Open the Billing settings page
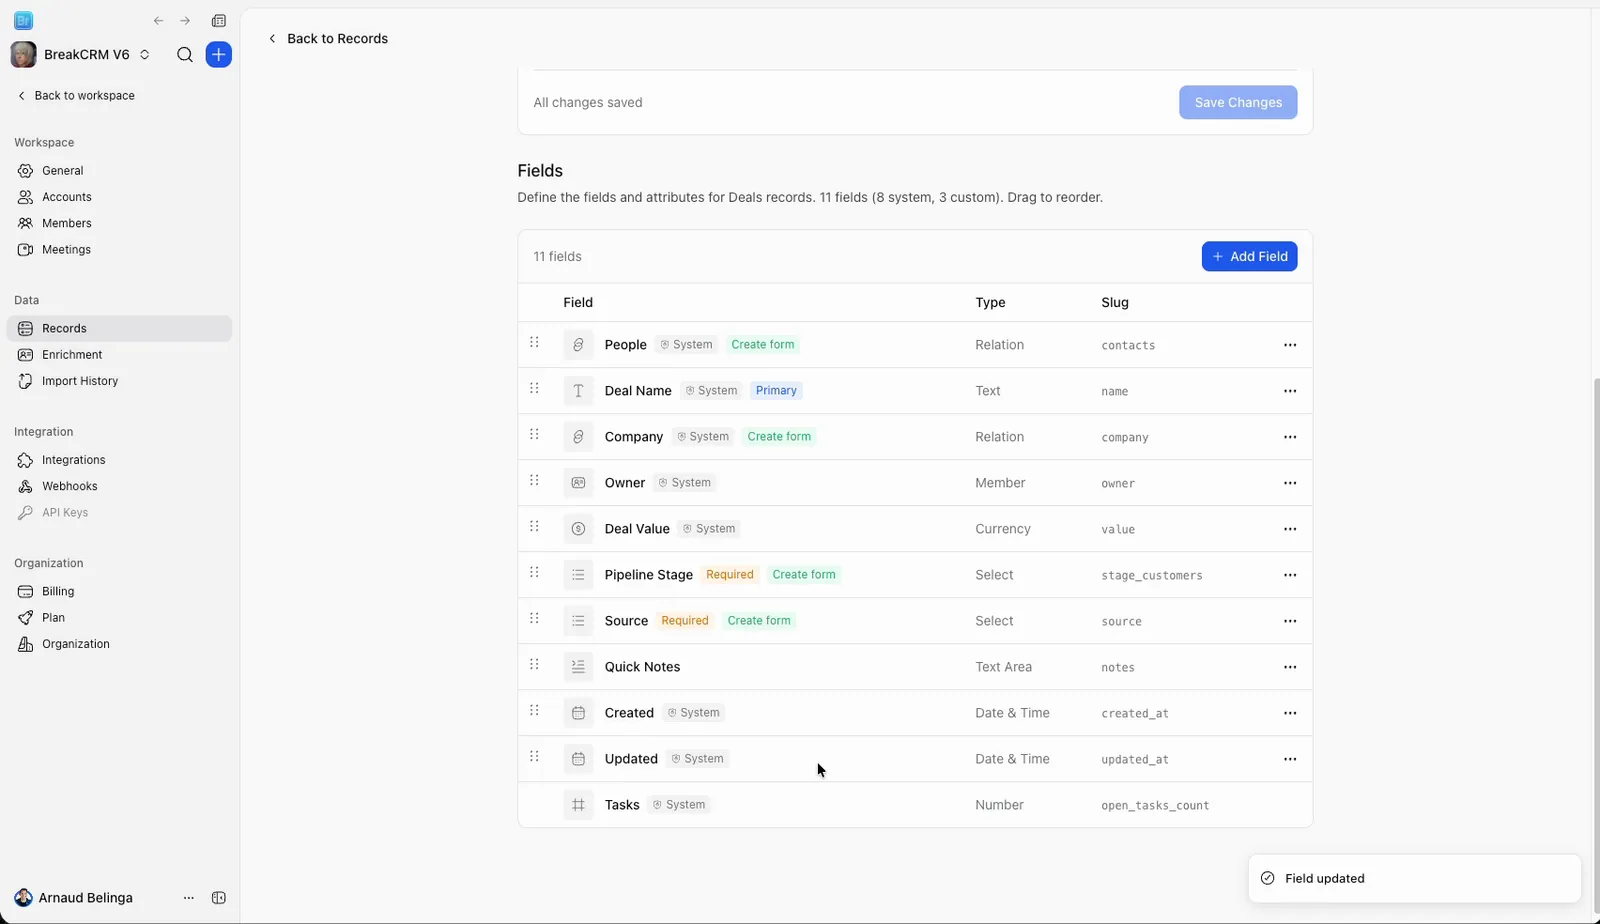 [x=119, y=592]
